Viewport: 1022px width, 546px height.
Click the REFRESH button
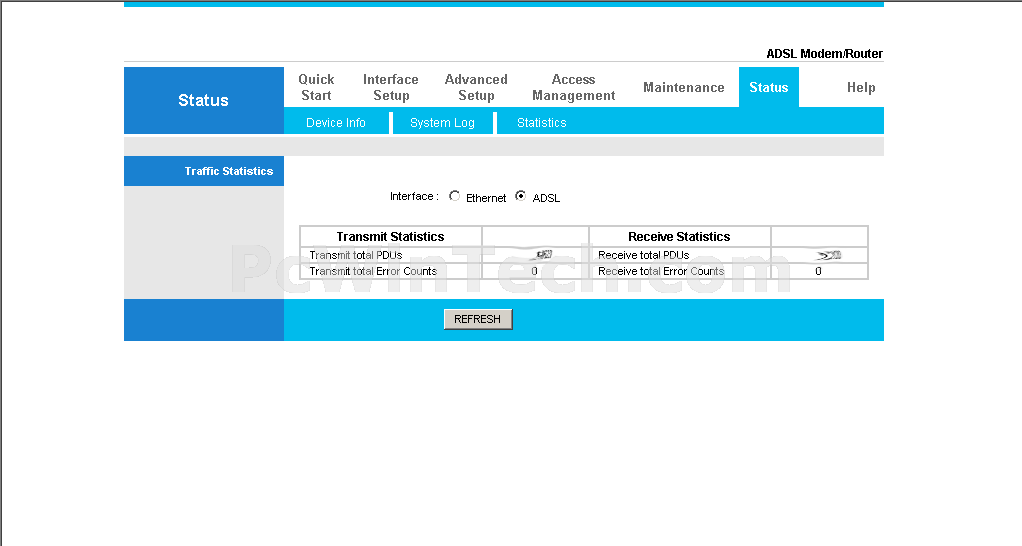point(478,319)
